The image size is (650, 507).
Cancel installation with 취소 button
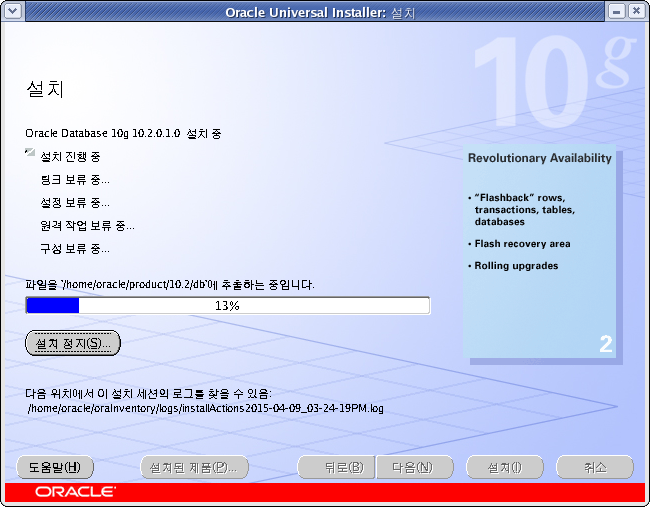(594, 467)
